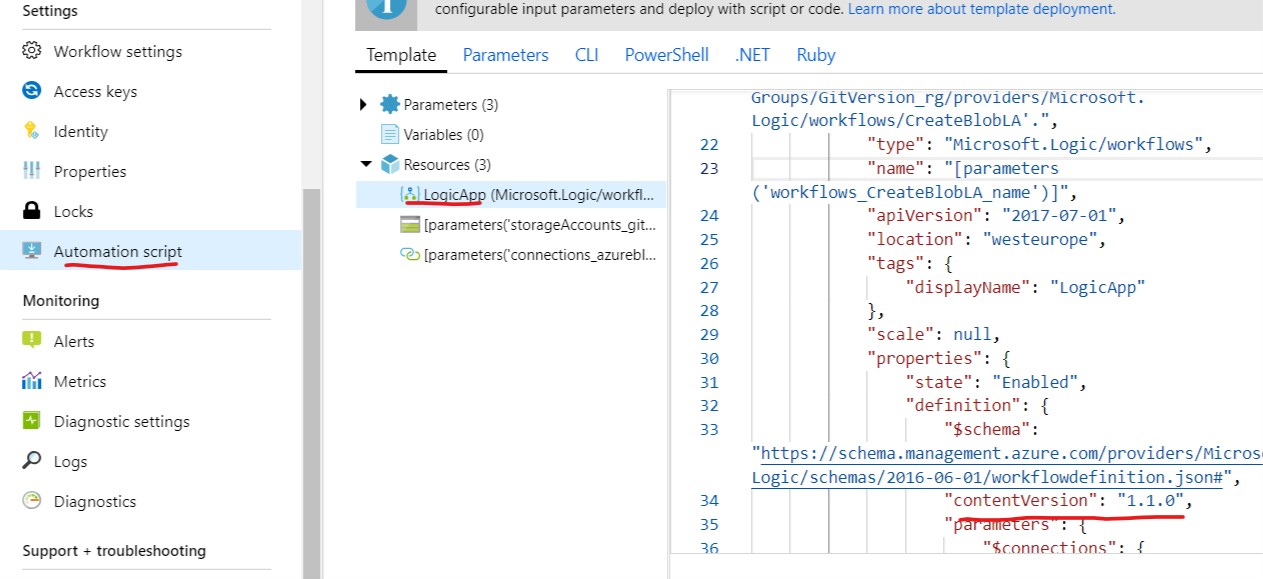The height and width of the screenshot is (579, 1263).
Task: Open the CLI tab
Action: pyautogui.click(x=587, y=55)
